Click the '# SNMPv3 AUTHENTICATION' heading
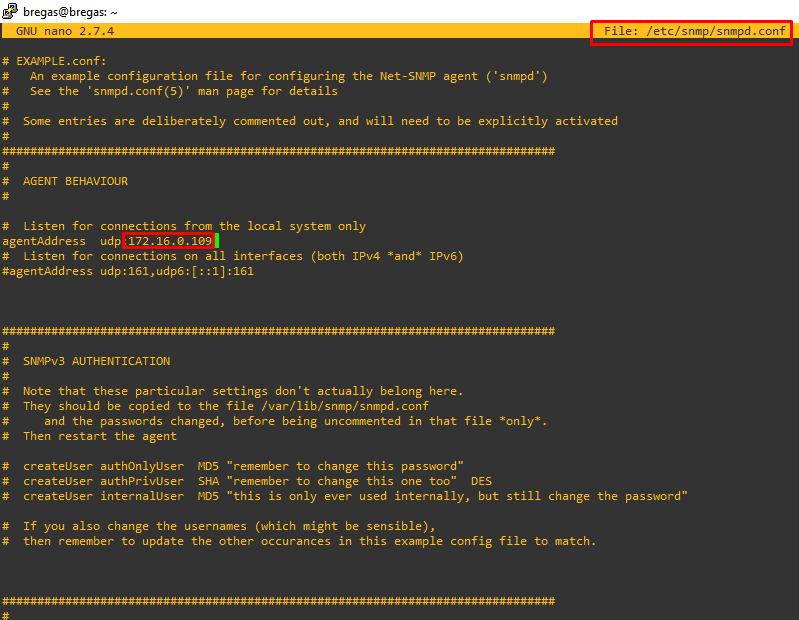Viewport: 799px width, 620px height. click(86, 361)
